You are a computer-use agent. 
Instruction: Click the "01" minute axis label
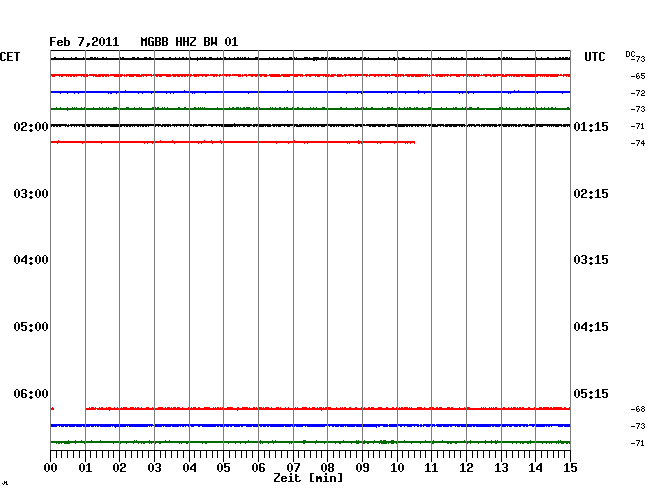tap(85, 468)
